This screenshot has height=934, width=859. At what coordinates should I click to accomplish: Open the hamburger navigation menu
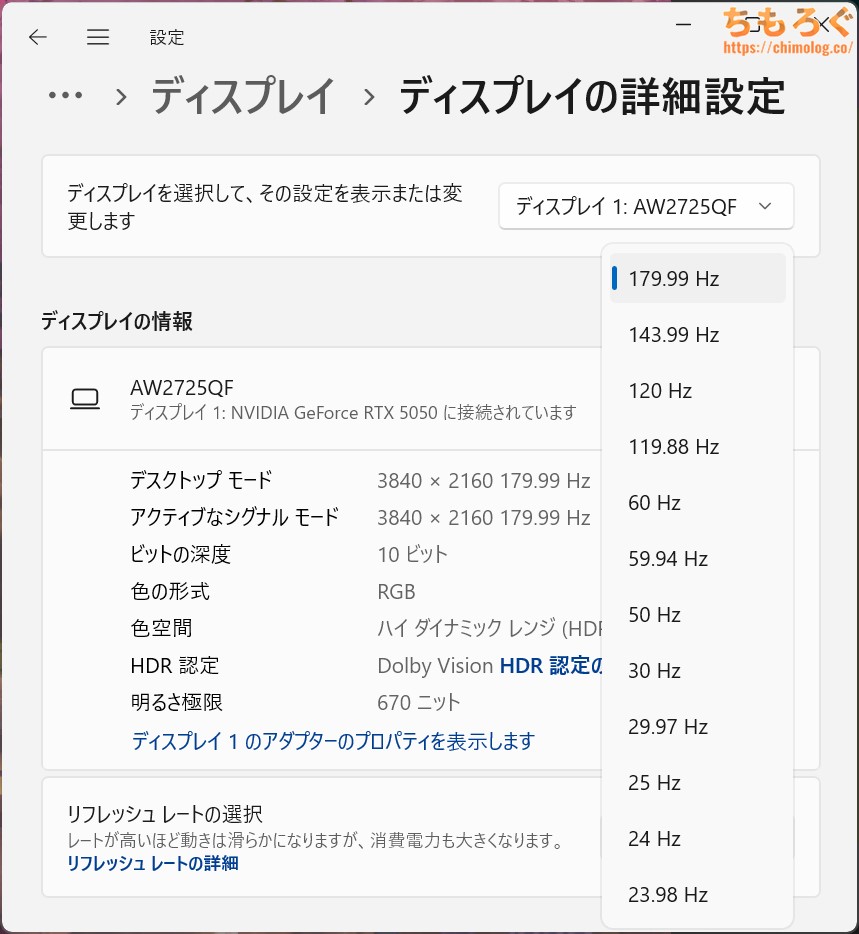(97, 38)
